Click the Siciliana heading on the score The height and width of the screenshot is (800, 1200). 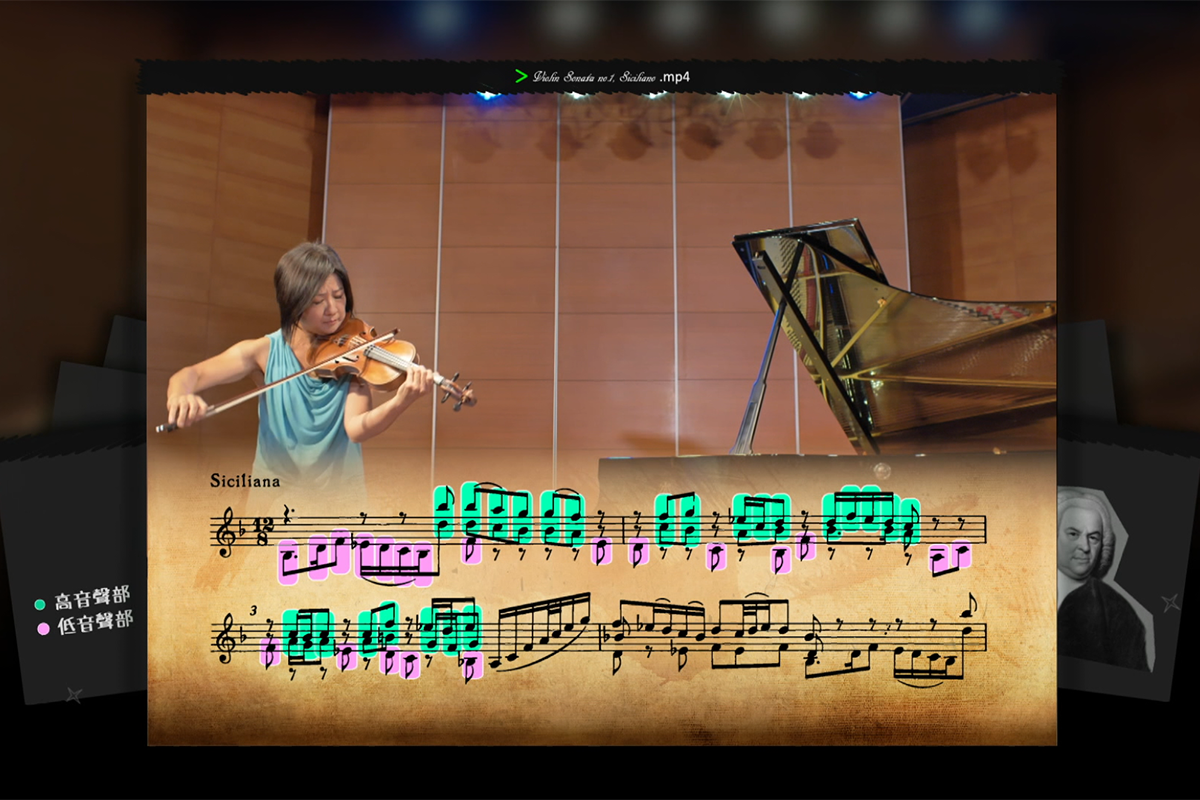tap(245, 481)
